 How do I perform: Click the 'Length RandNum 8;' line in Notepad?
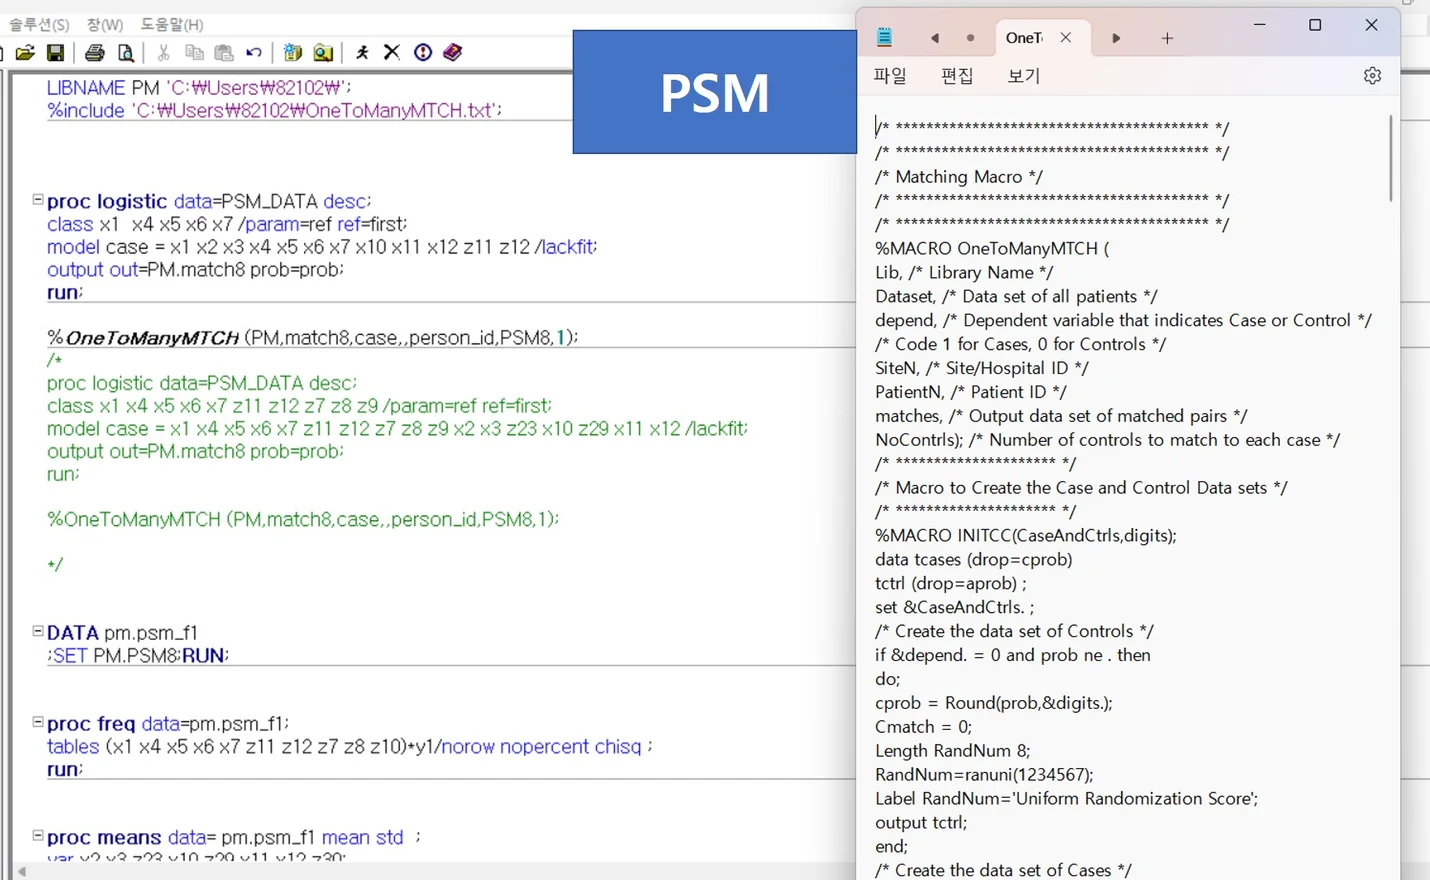pos(952,751)
